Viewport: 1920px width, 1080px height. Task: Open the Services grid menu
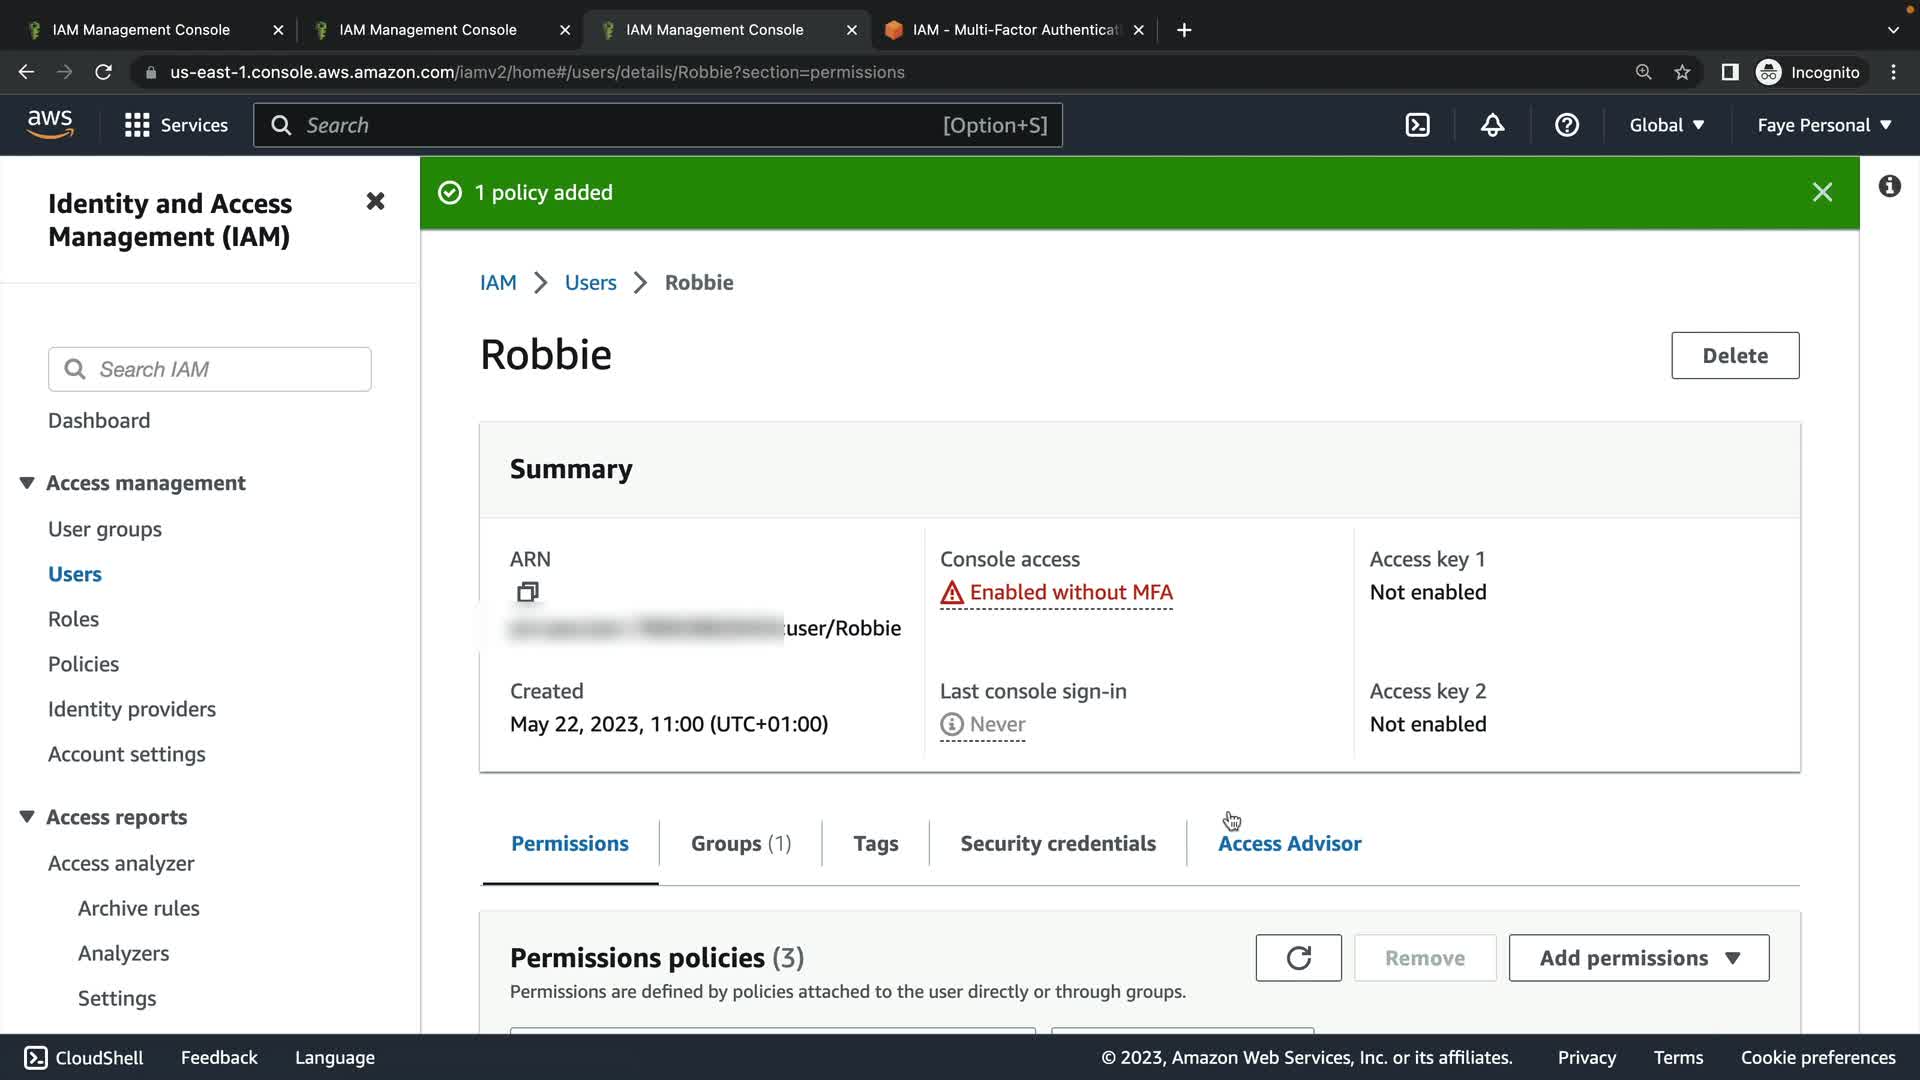(x=176, y=125)
